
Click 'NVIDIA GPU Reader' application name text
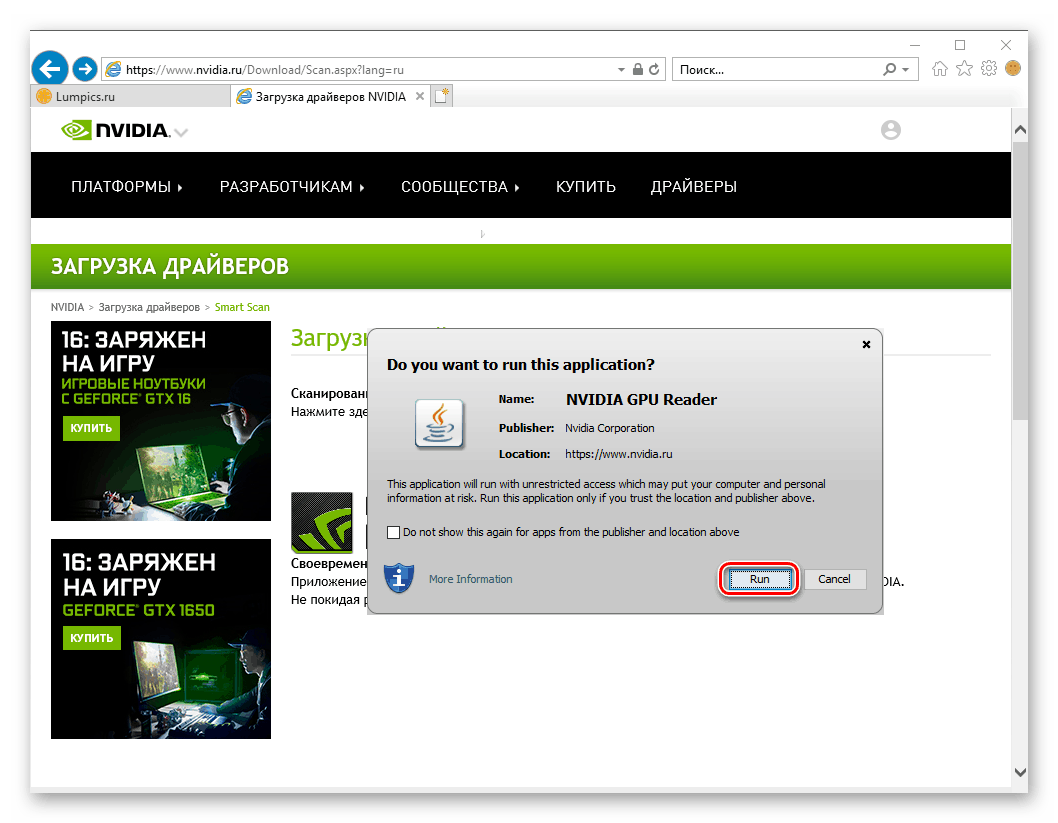641,399
